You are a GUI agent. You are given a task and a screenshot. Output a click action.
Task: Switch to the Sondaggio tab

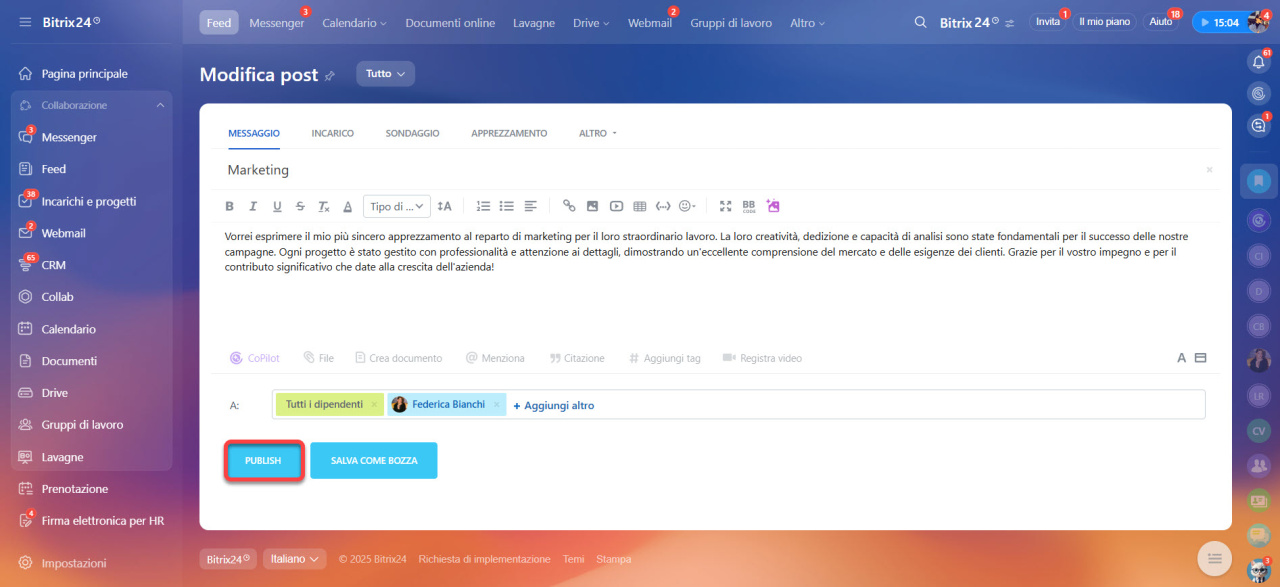click(x=412, y=133)
